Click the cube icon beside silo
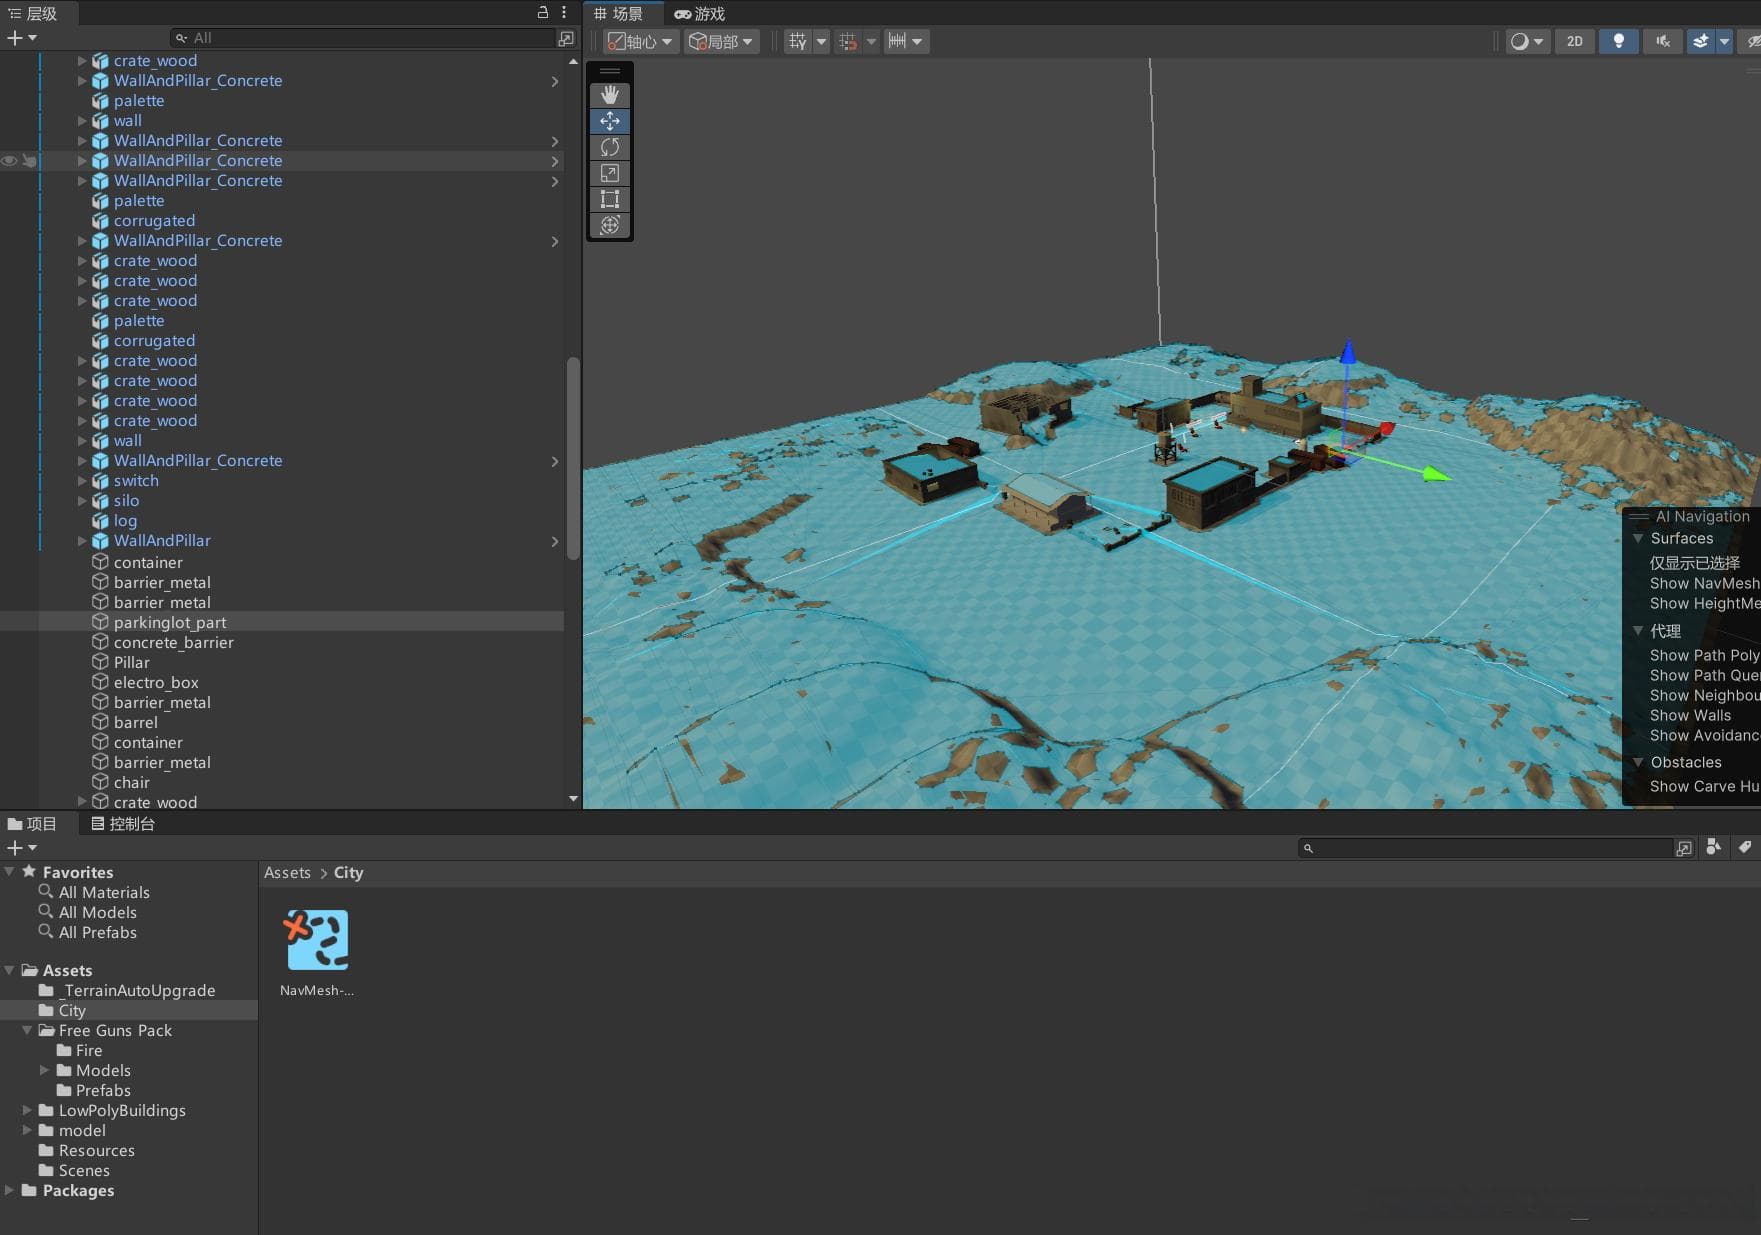The height and width of the screenshot is (1235, 1761). tap(100, 501)
